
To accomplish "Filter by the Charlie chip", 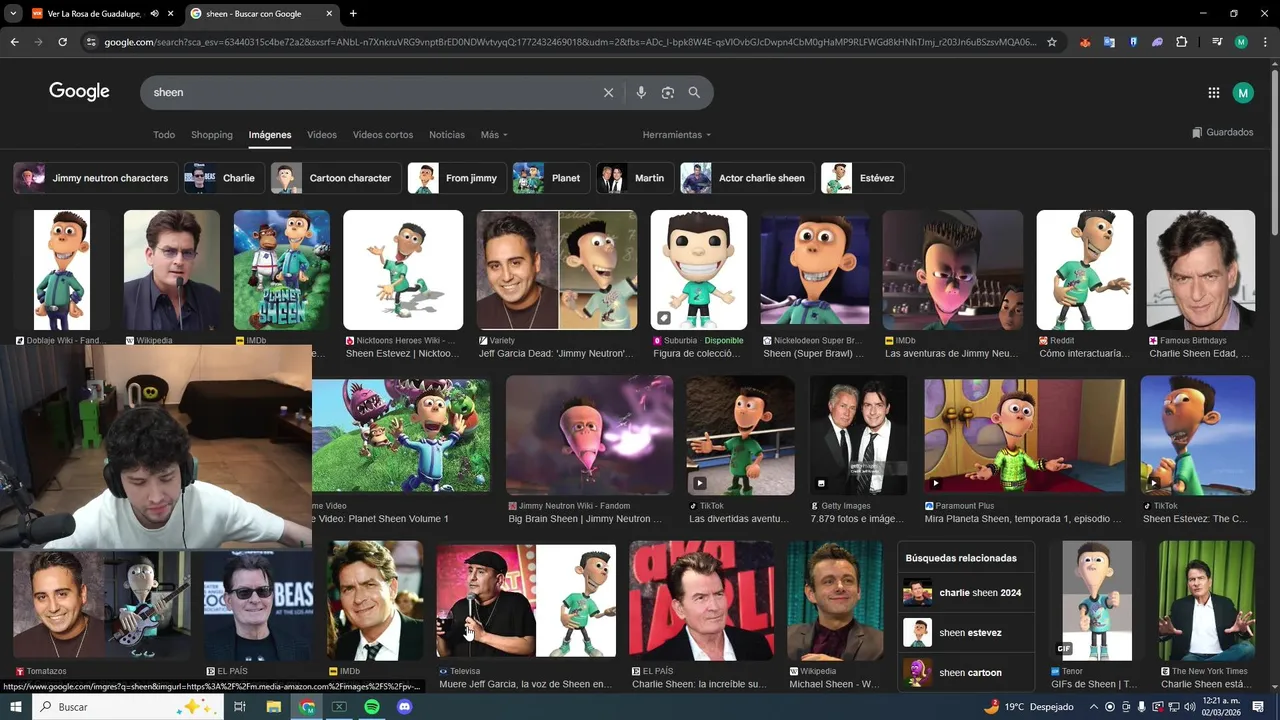I will tap(224, 178).
